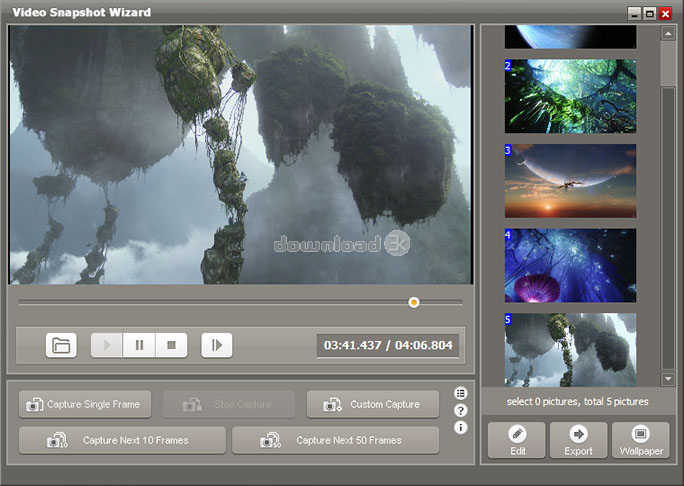Maximize the Video Snapshot Wizard window
This screenshot has width=684, height=486.
650,14
